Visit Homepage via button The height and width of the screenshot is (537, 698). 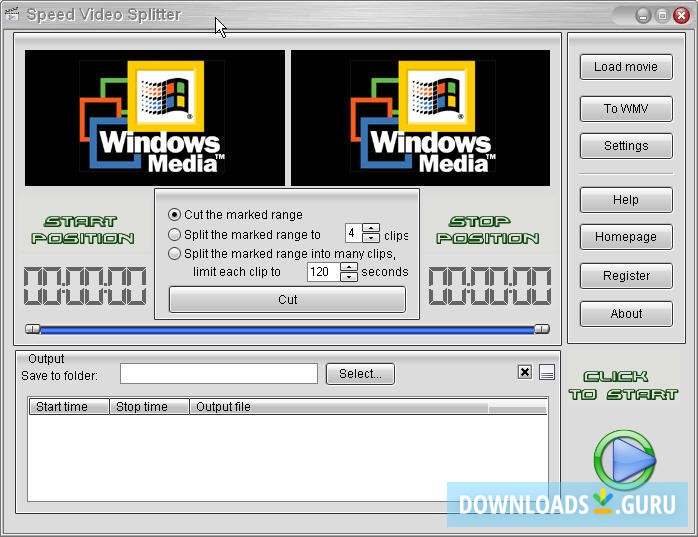(x=626, y=237)
